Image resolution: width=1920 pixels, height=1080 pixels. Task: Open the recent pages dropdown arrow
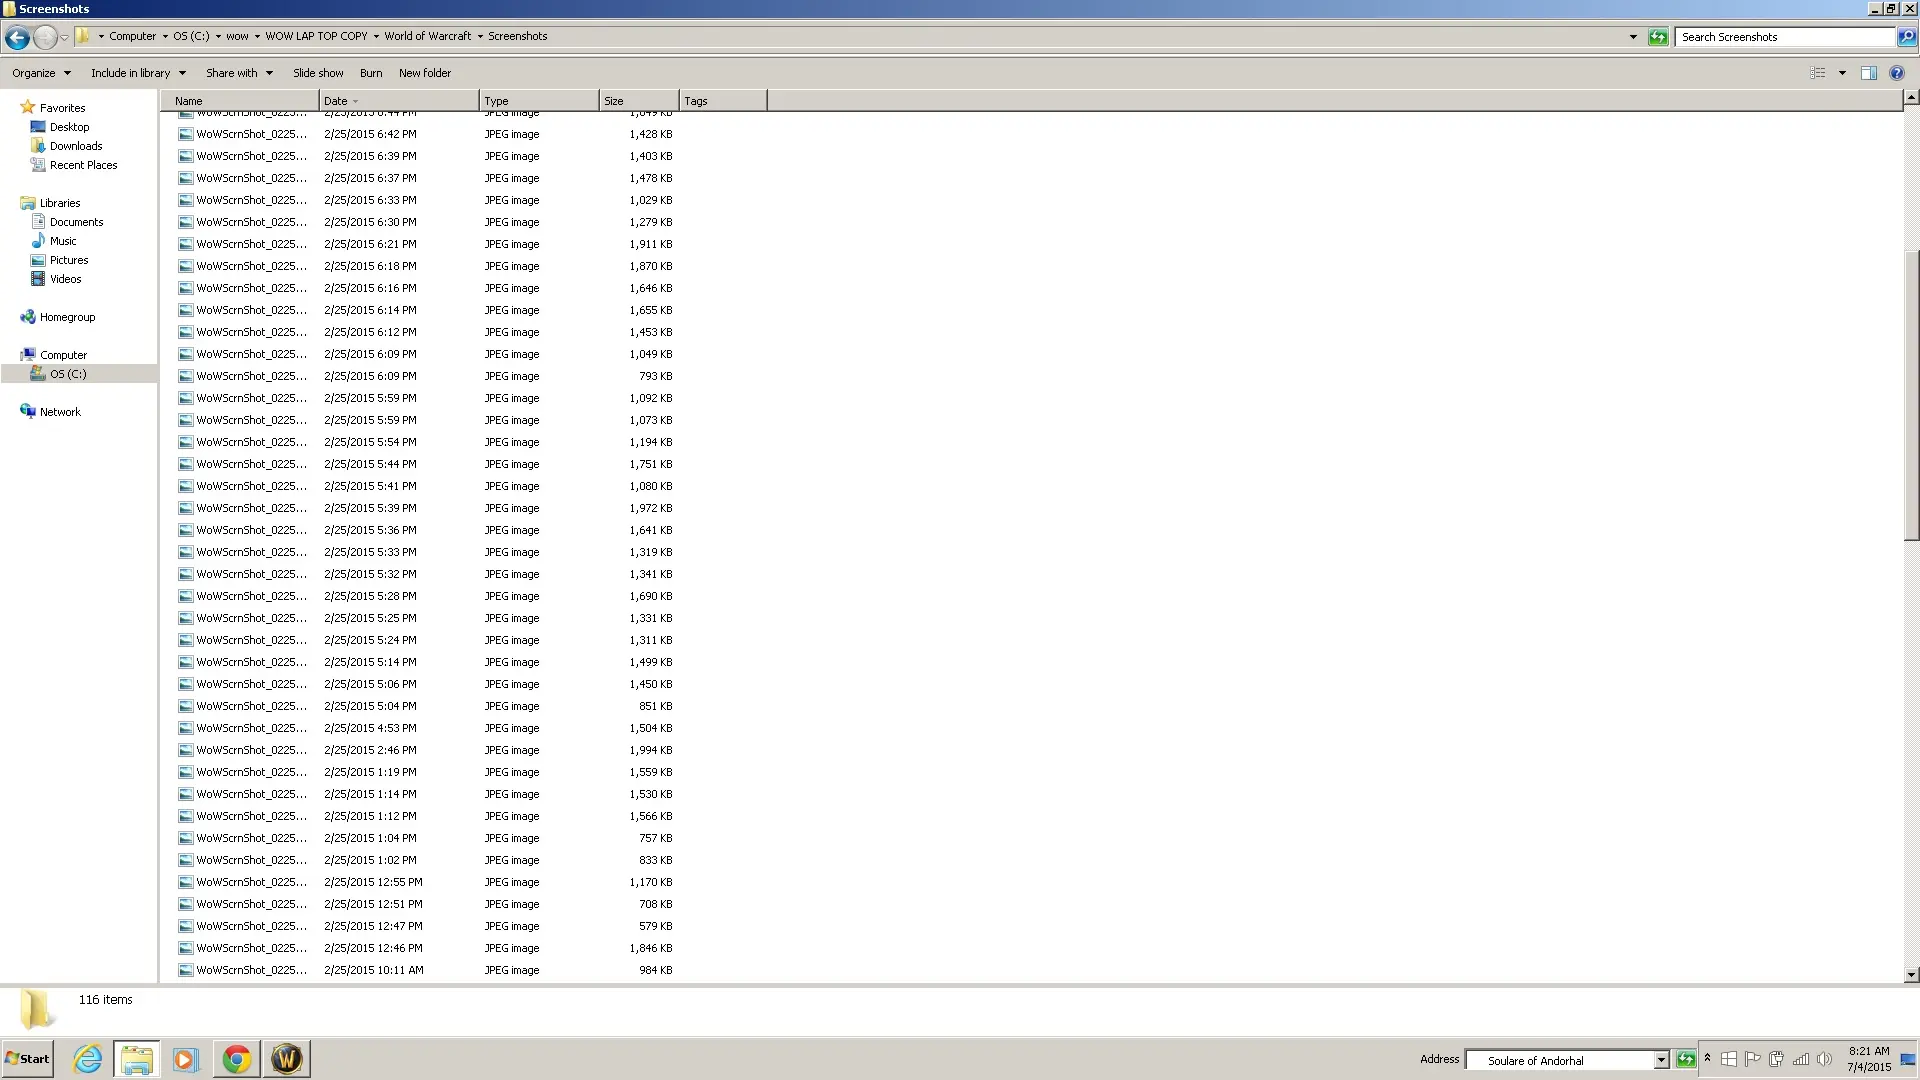(64, 37)
